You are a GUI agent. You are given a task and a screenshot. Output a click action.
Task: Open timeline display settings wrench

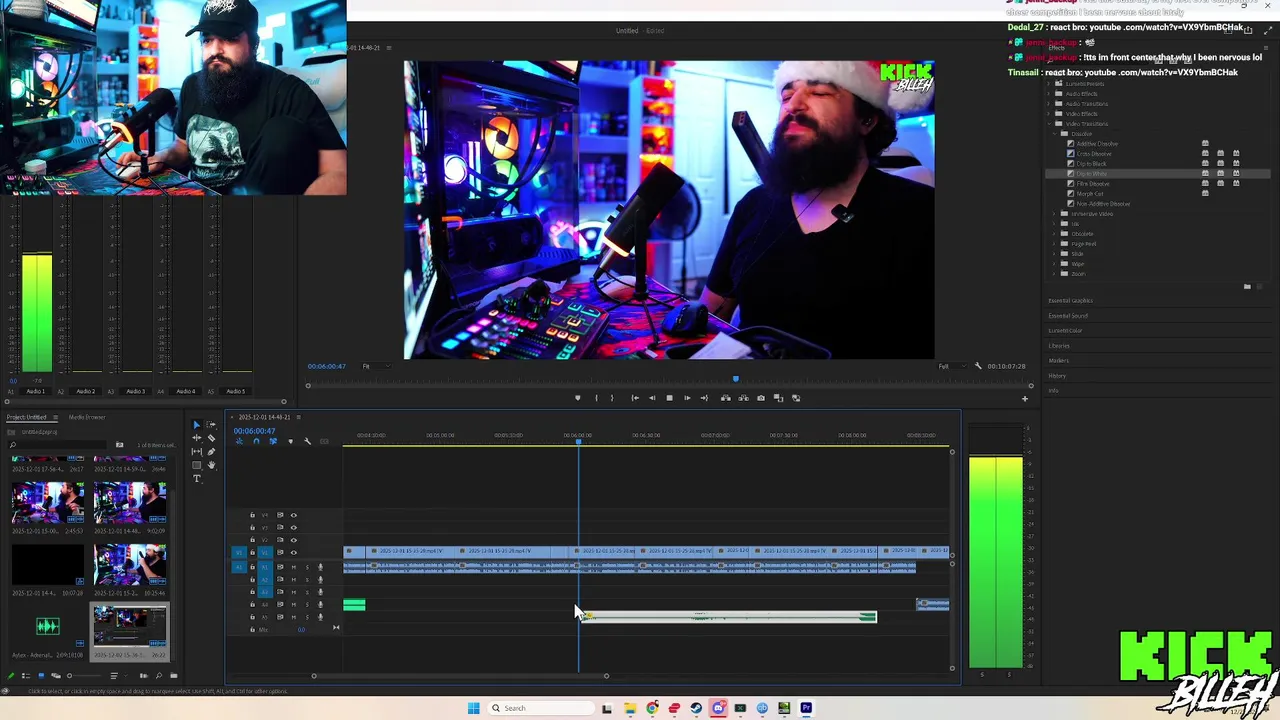pos(307,441)
